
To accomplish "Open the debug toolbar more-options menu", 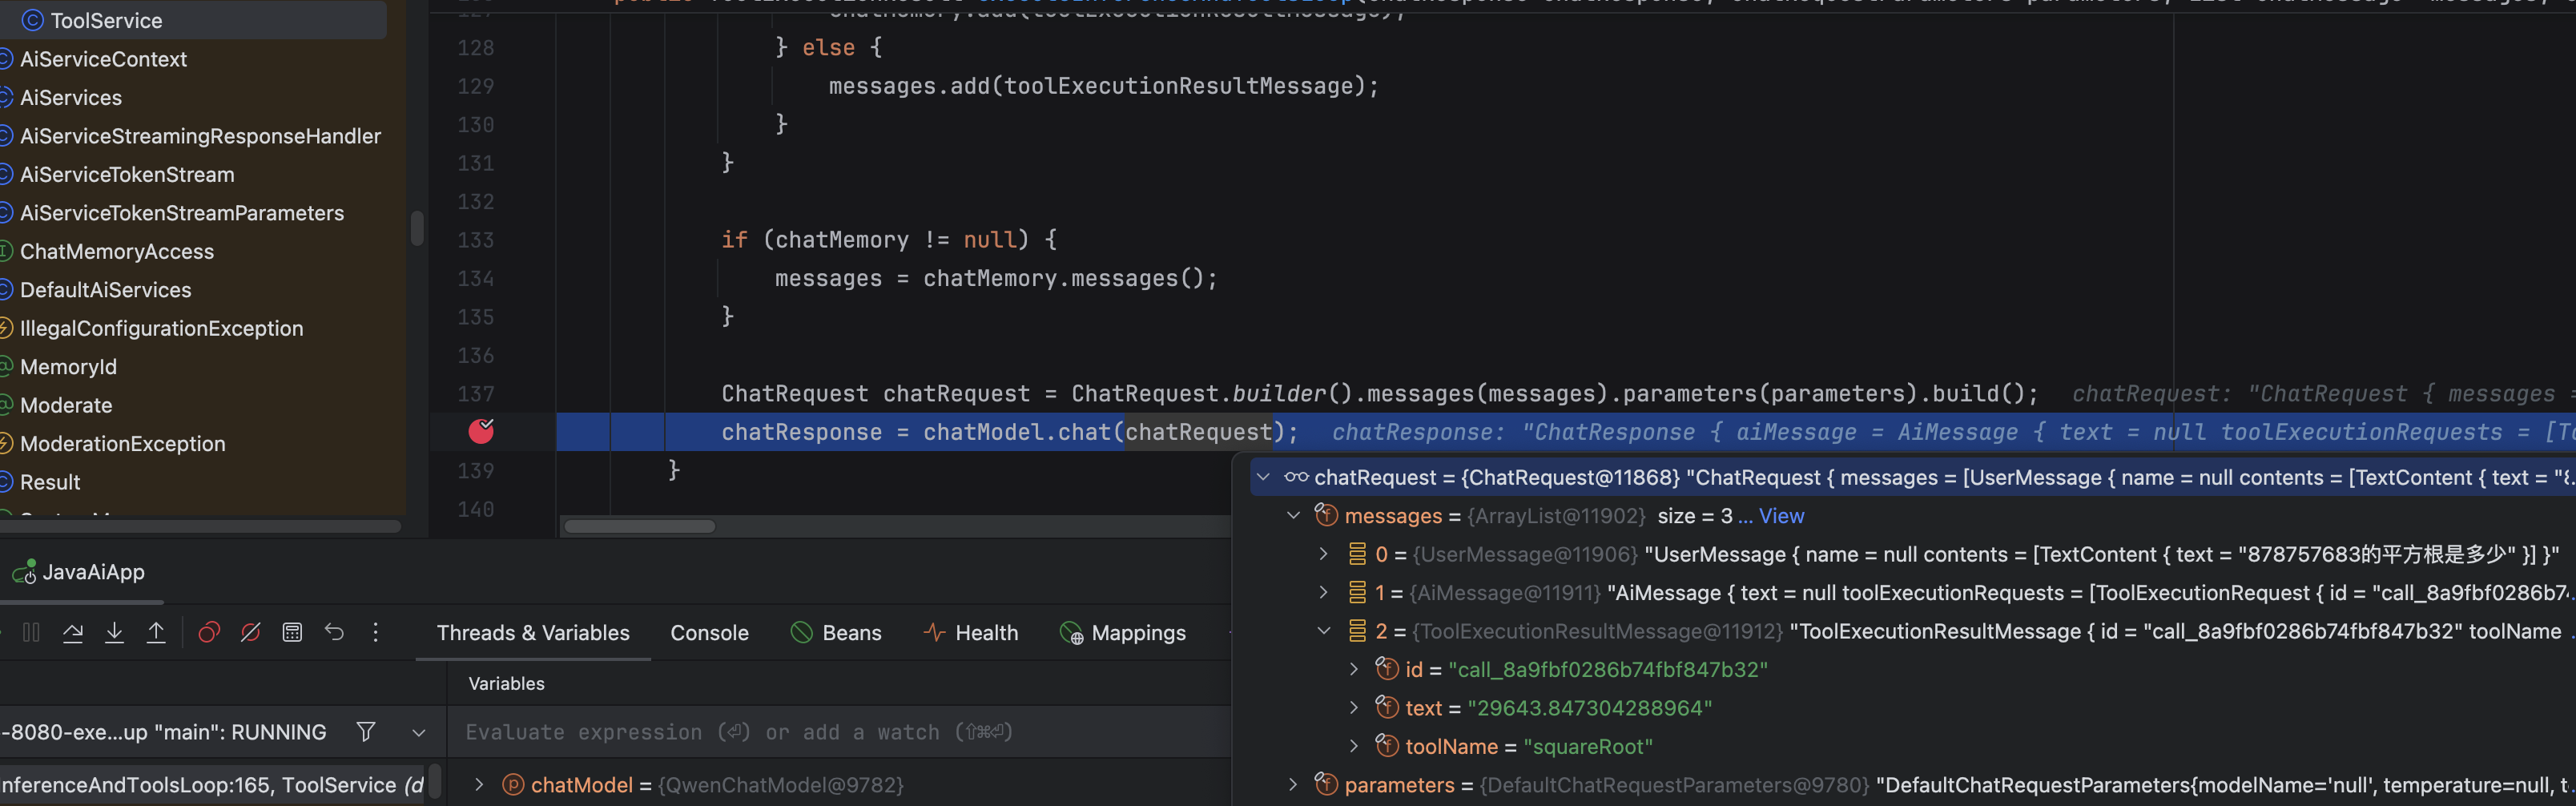I will click(x=375, y=632).
